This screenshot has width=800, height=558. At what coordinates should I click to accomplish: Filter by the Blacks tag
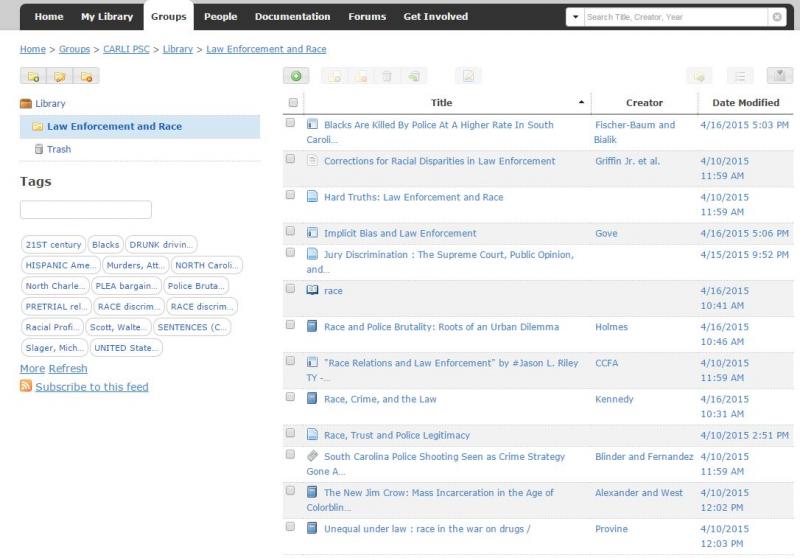click(x=105, y=244)
